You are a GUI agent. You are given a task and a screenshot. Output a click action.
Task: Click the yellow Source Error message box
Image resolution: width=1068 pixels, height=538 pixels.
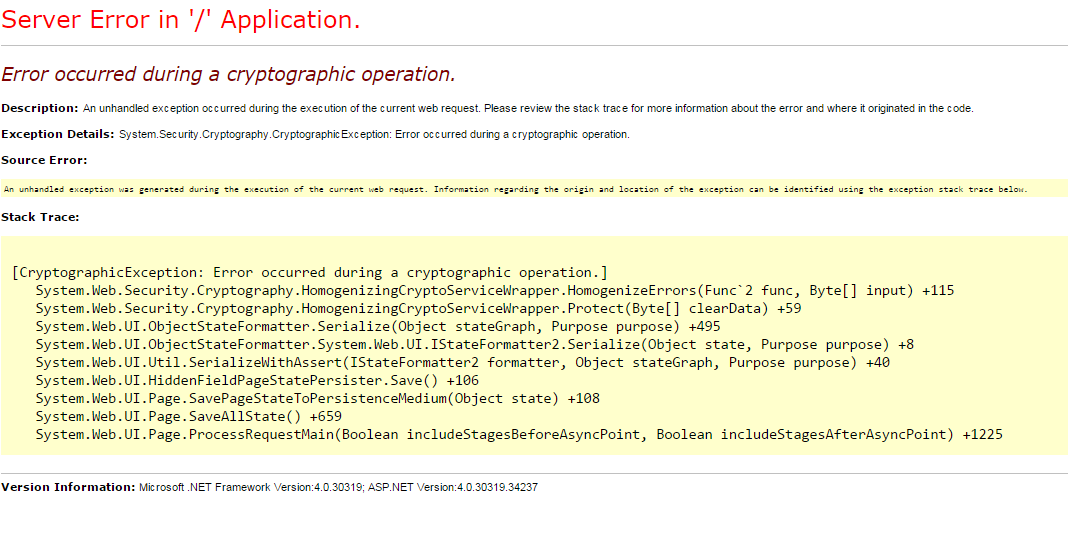coord(515,189)
